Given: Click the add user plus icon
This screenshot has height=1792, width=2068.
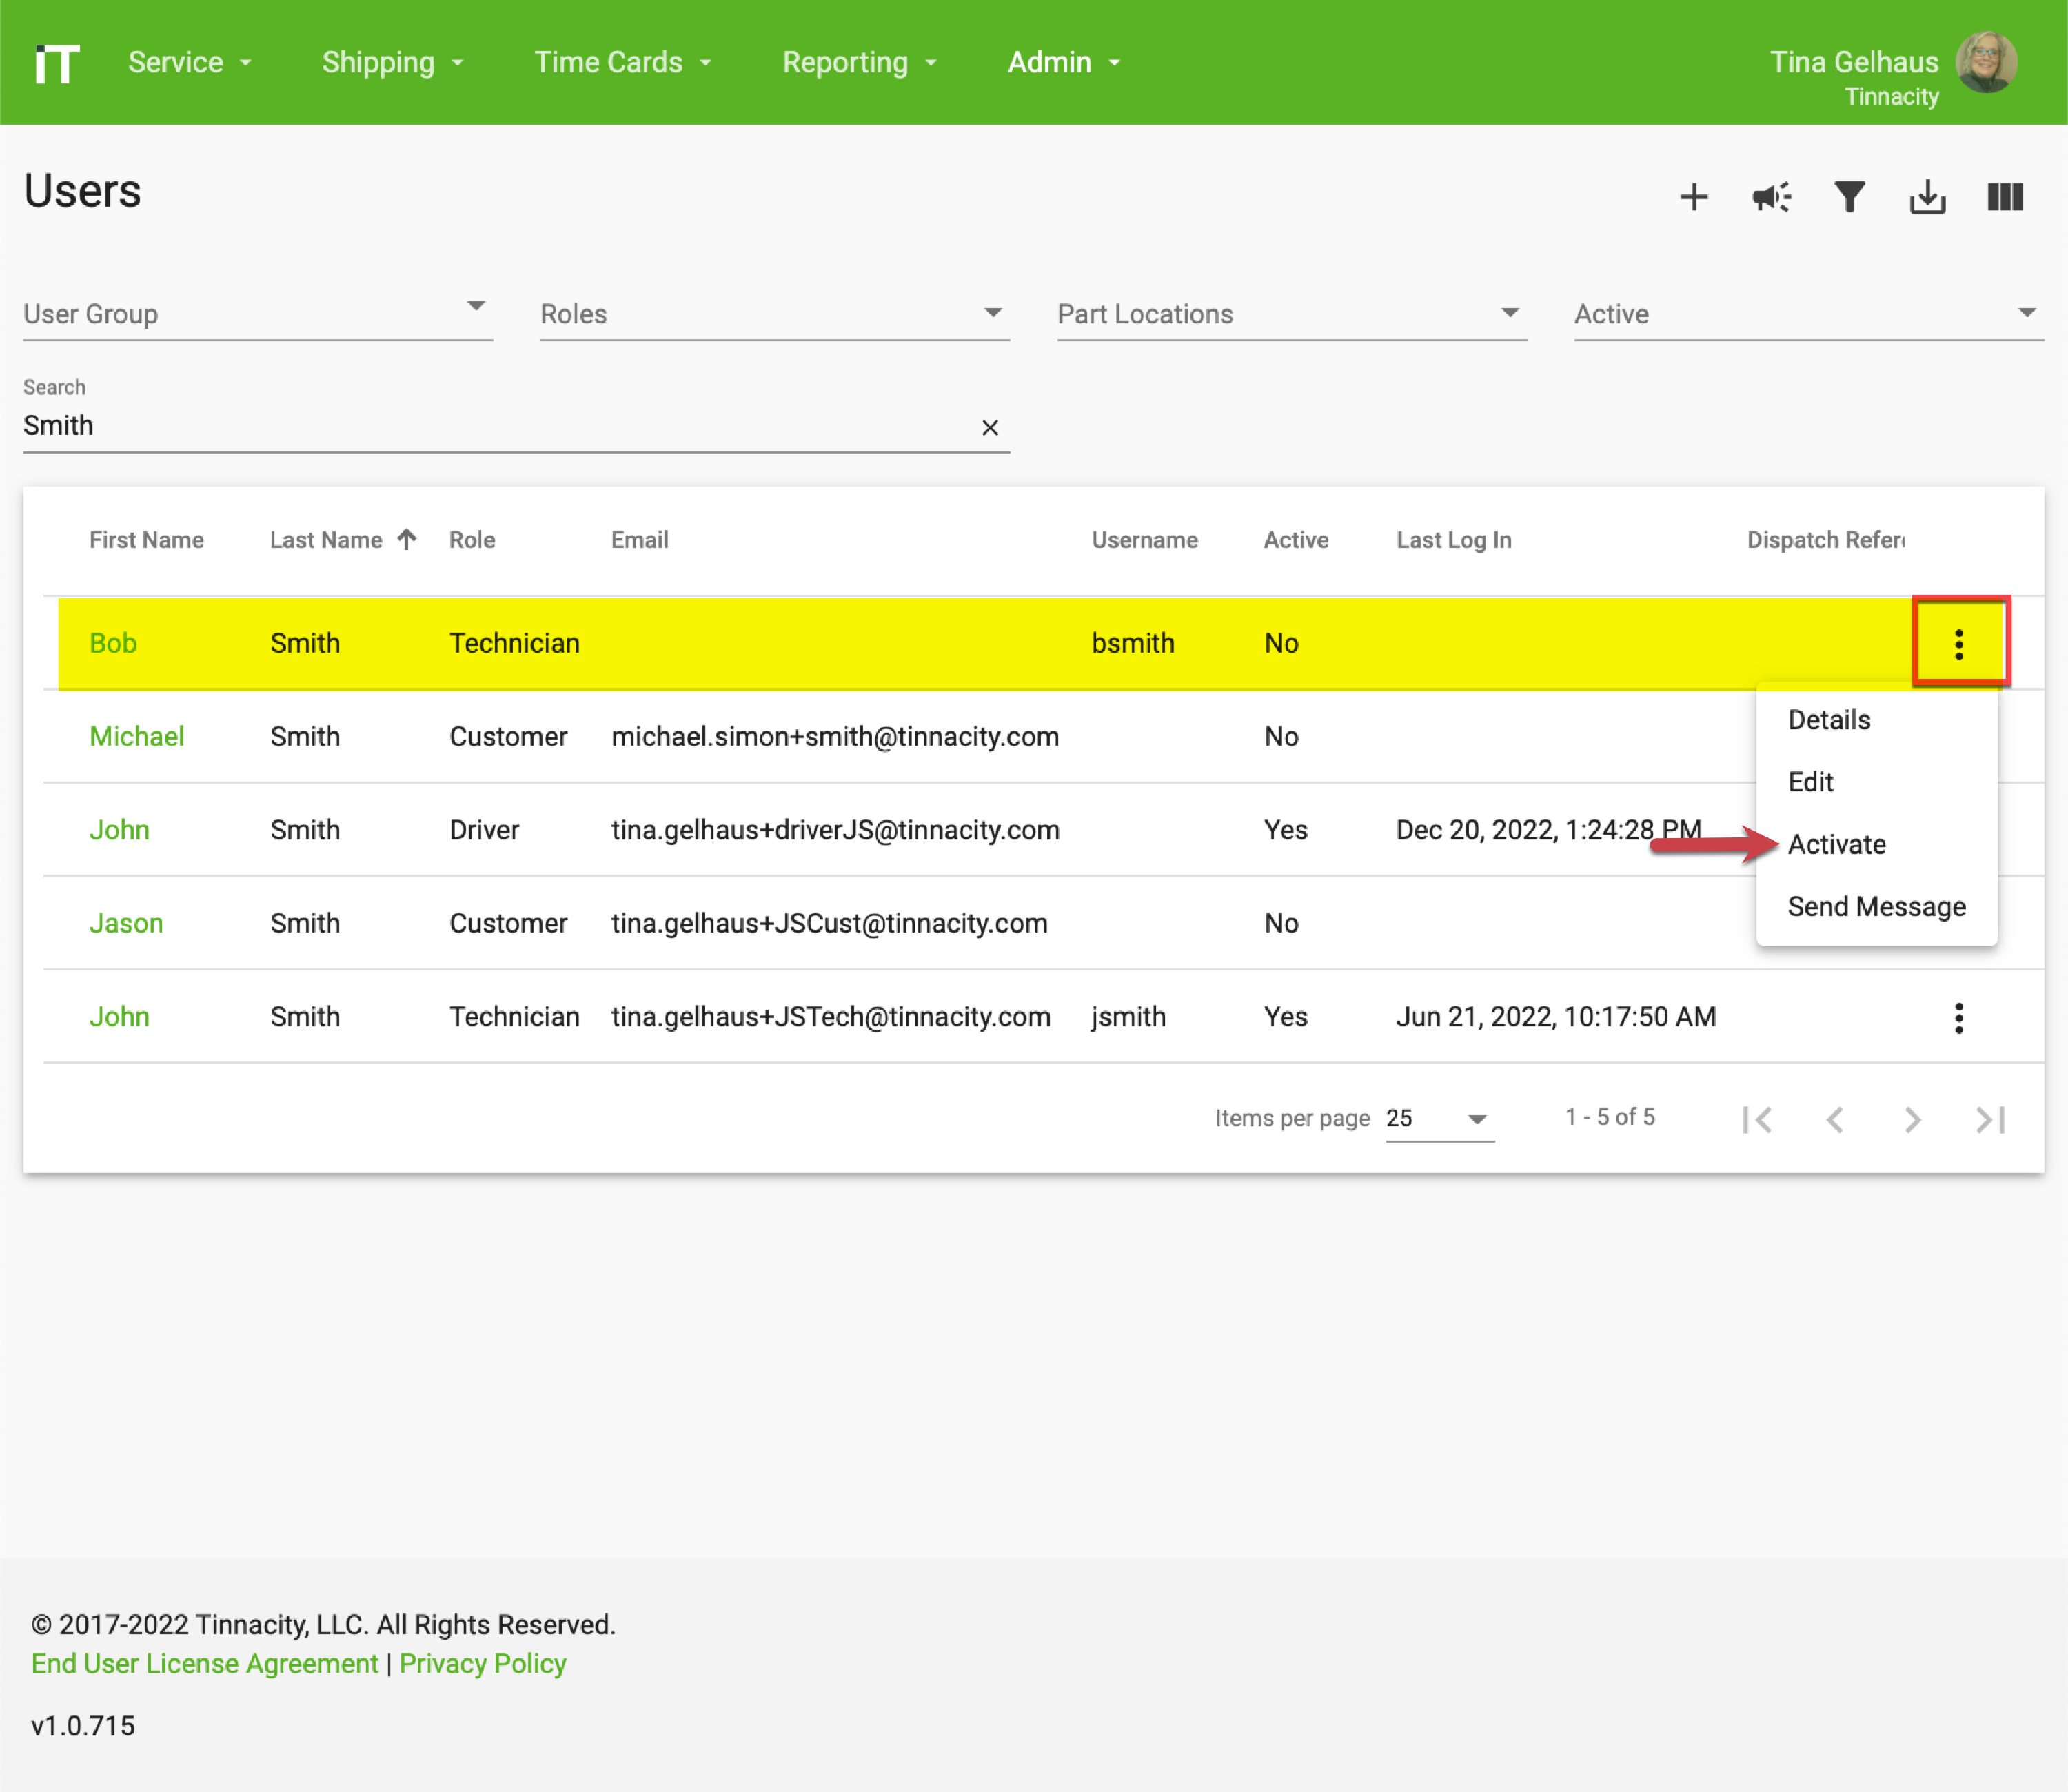Looking at the screenshot, I should coord(1693,197).
